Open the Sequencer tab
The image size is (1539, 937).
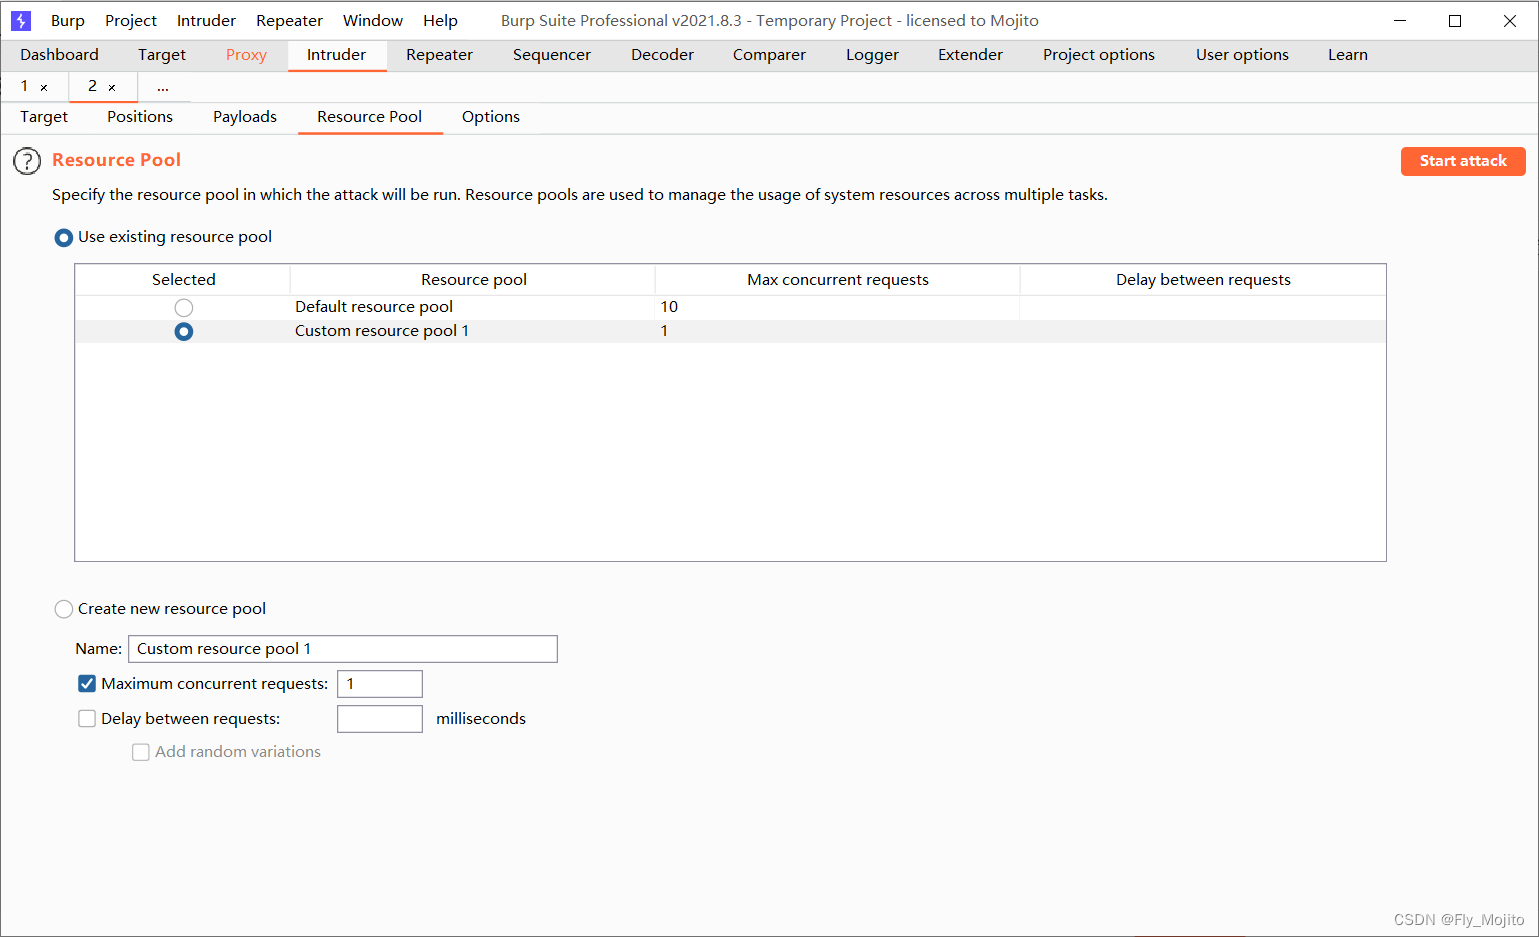(552, 55)
